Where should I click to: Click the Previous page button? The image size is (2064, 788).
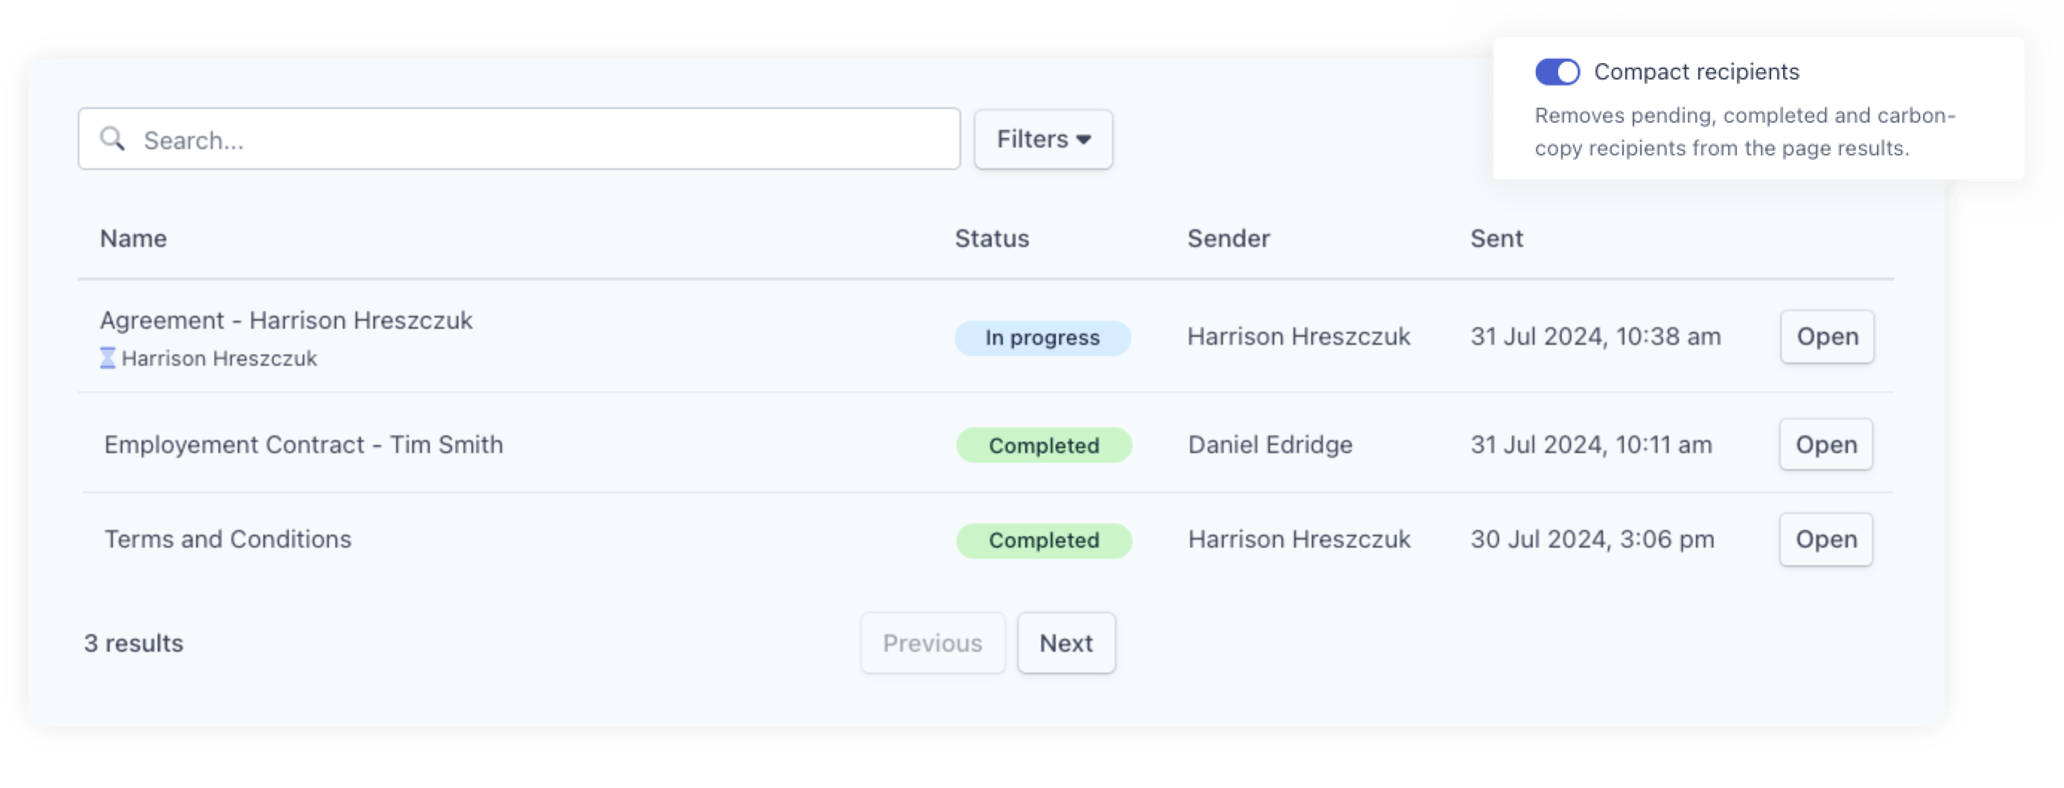[932, 643]
